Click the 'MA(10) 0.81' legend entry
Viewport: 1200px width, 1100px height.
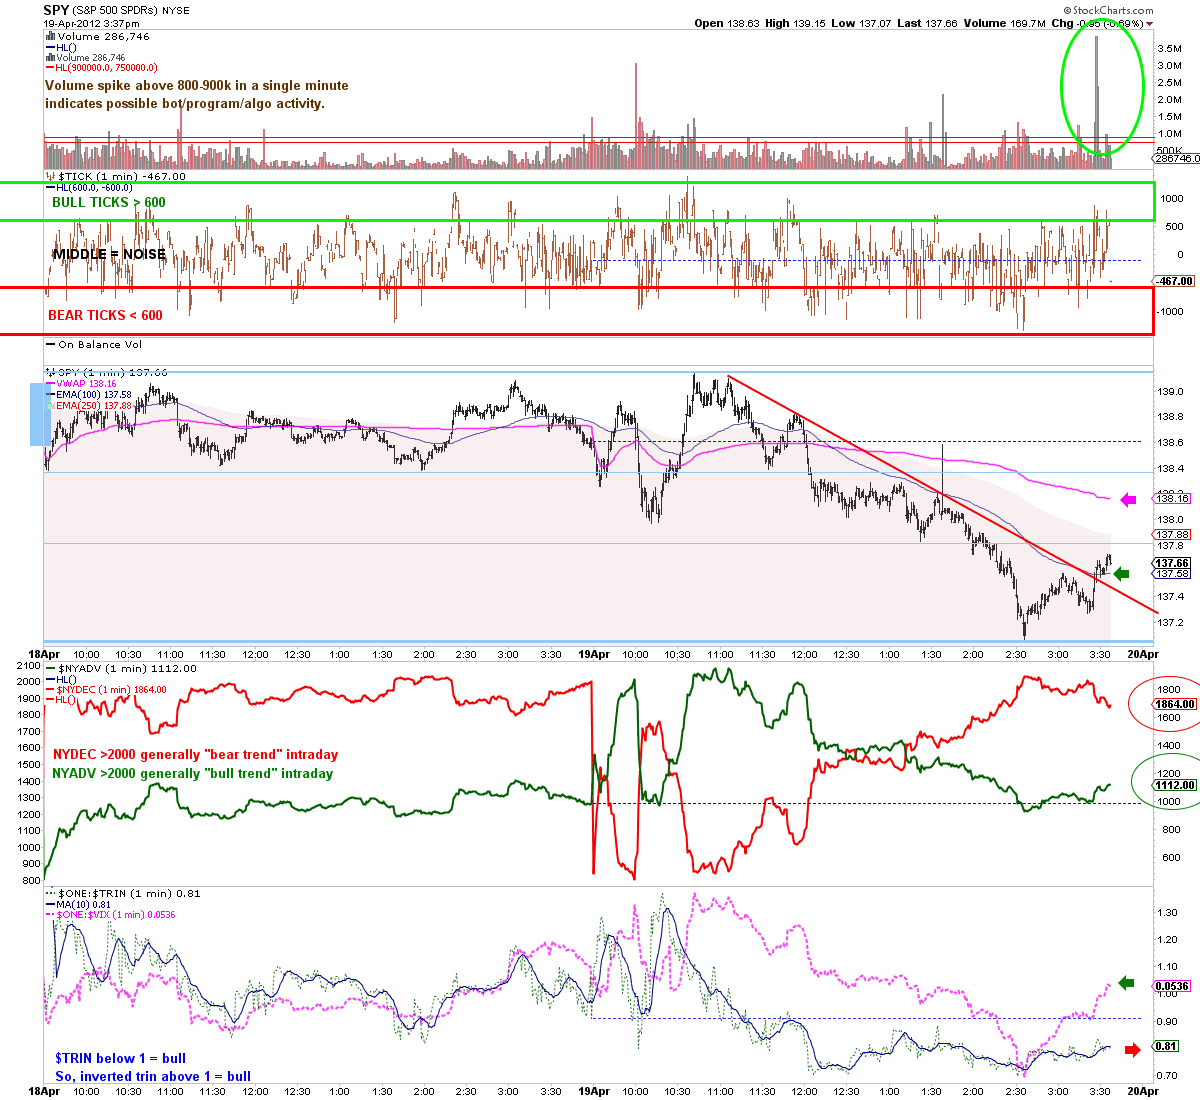(x=78, y=904)
